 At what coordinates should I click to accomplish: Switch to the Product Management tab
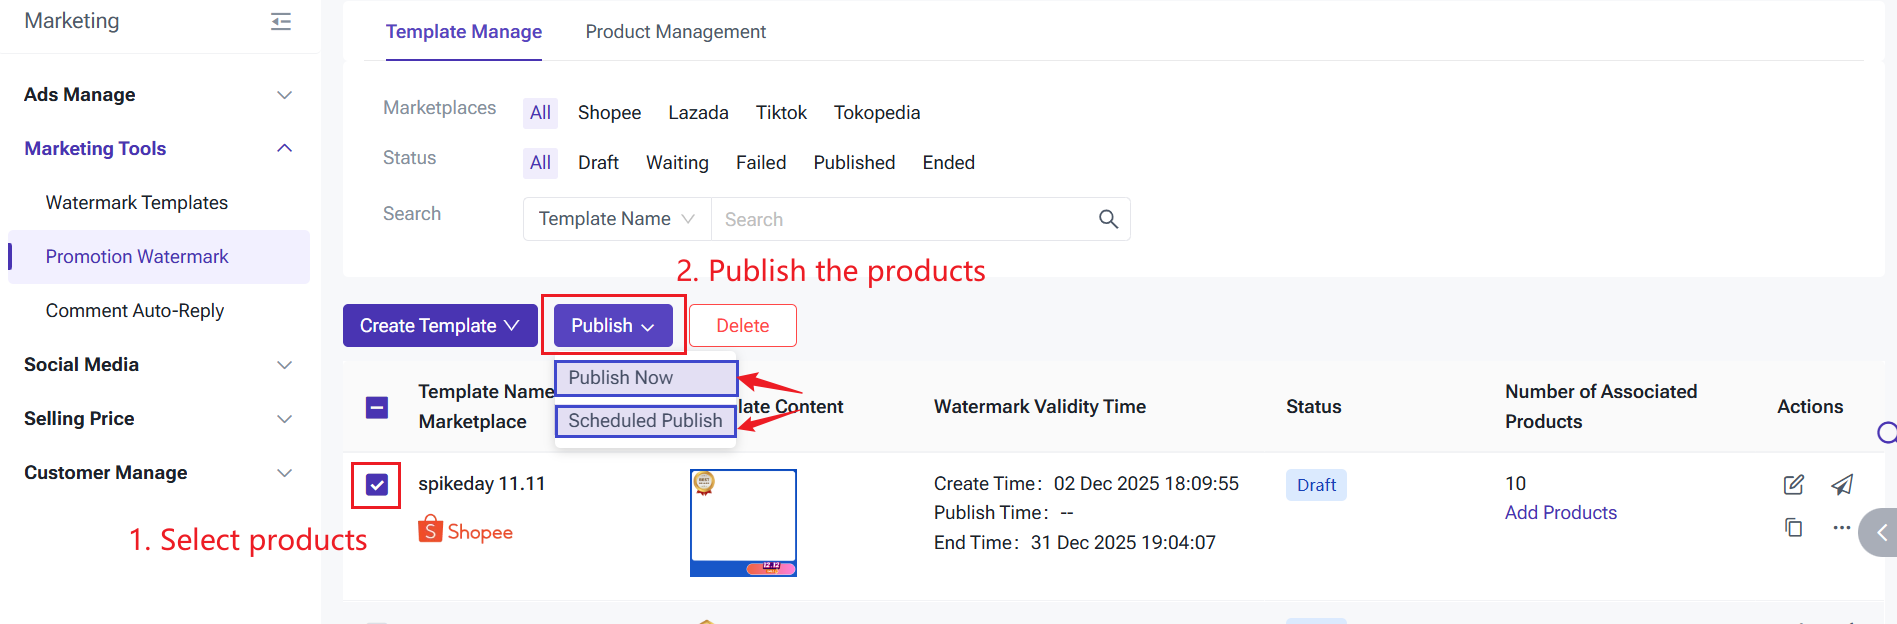675,32
